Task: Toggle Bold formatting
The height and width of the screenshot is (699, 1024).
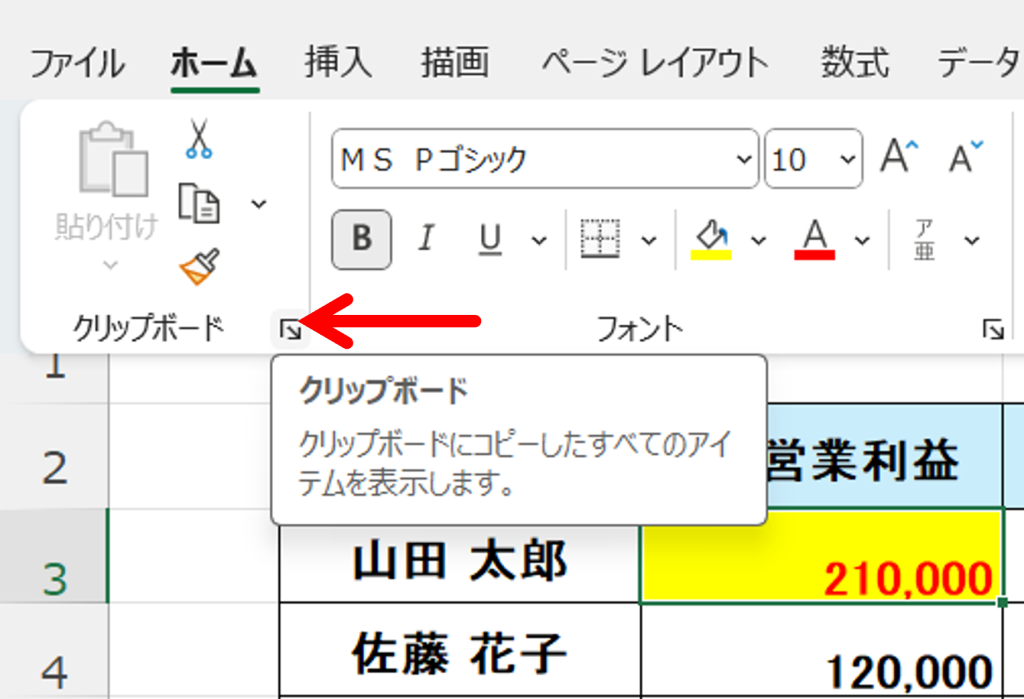Action: point(361,240)
